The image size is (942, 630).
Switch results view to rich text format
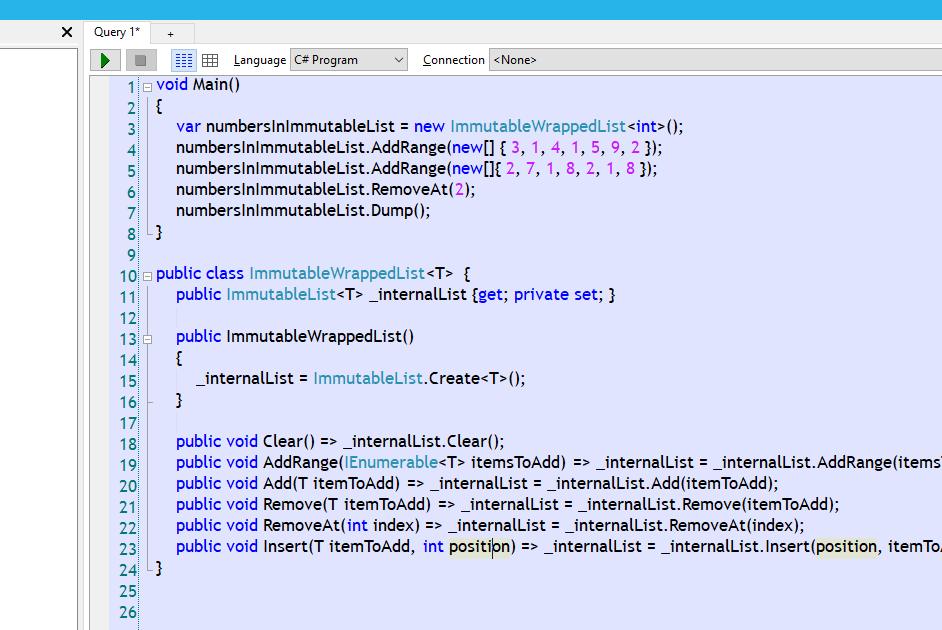pyautogui.click(x=184, y=59)
